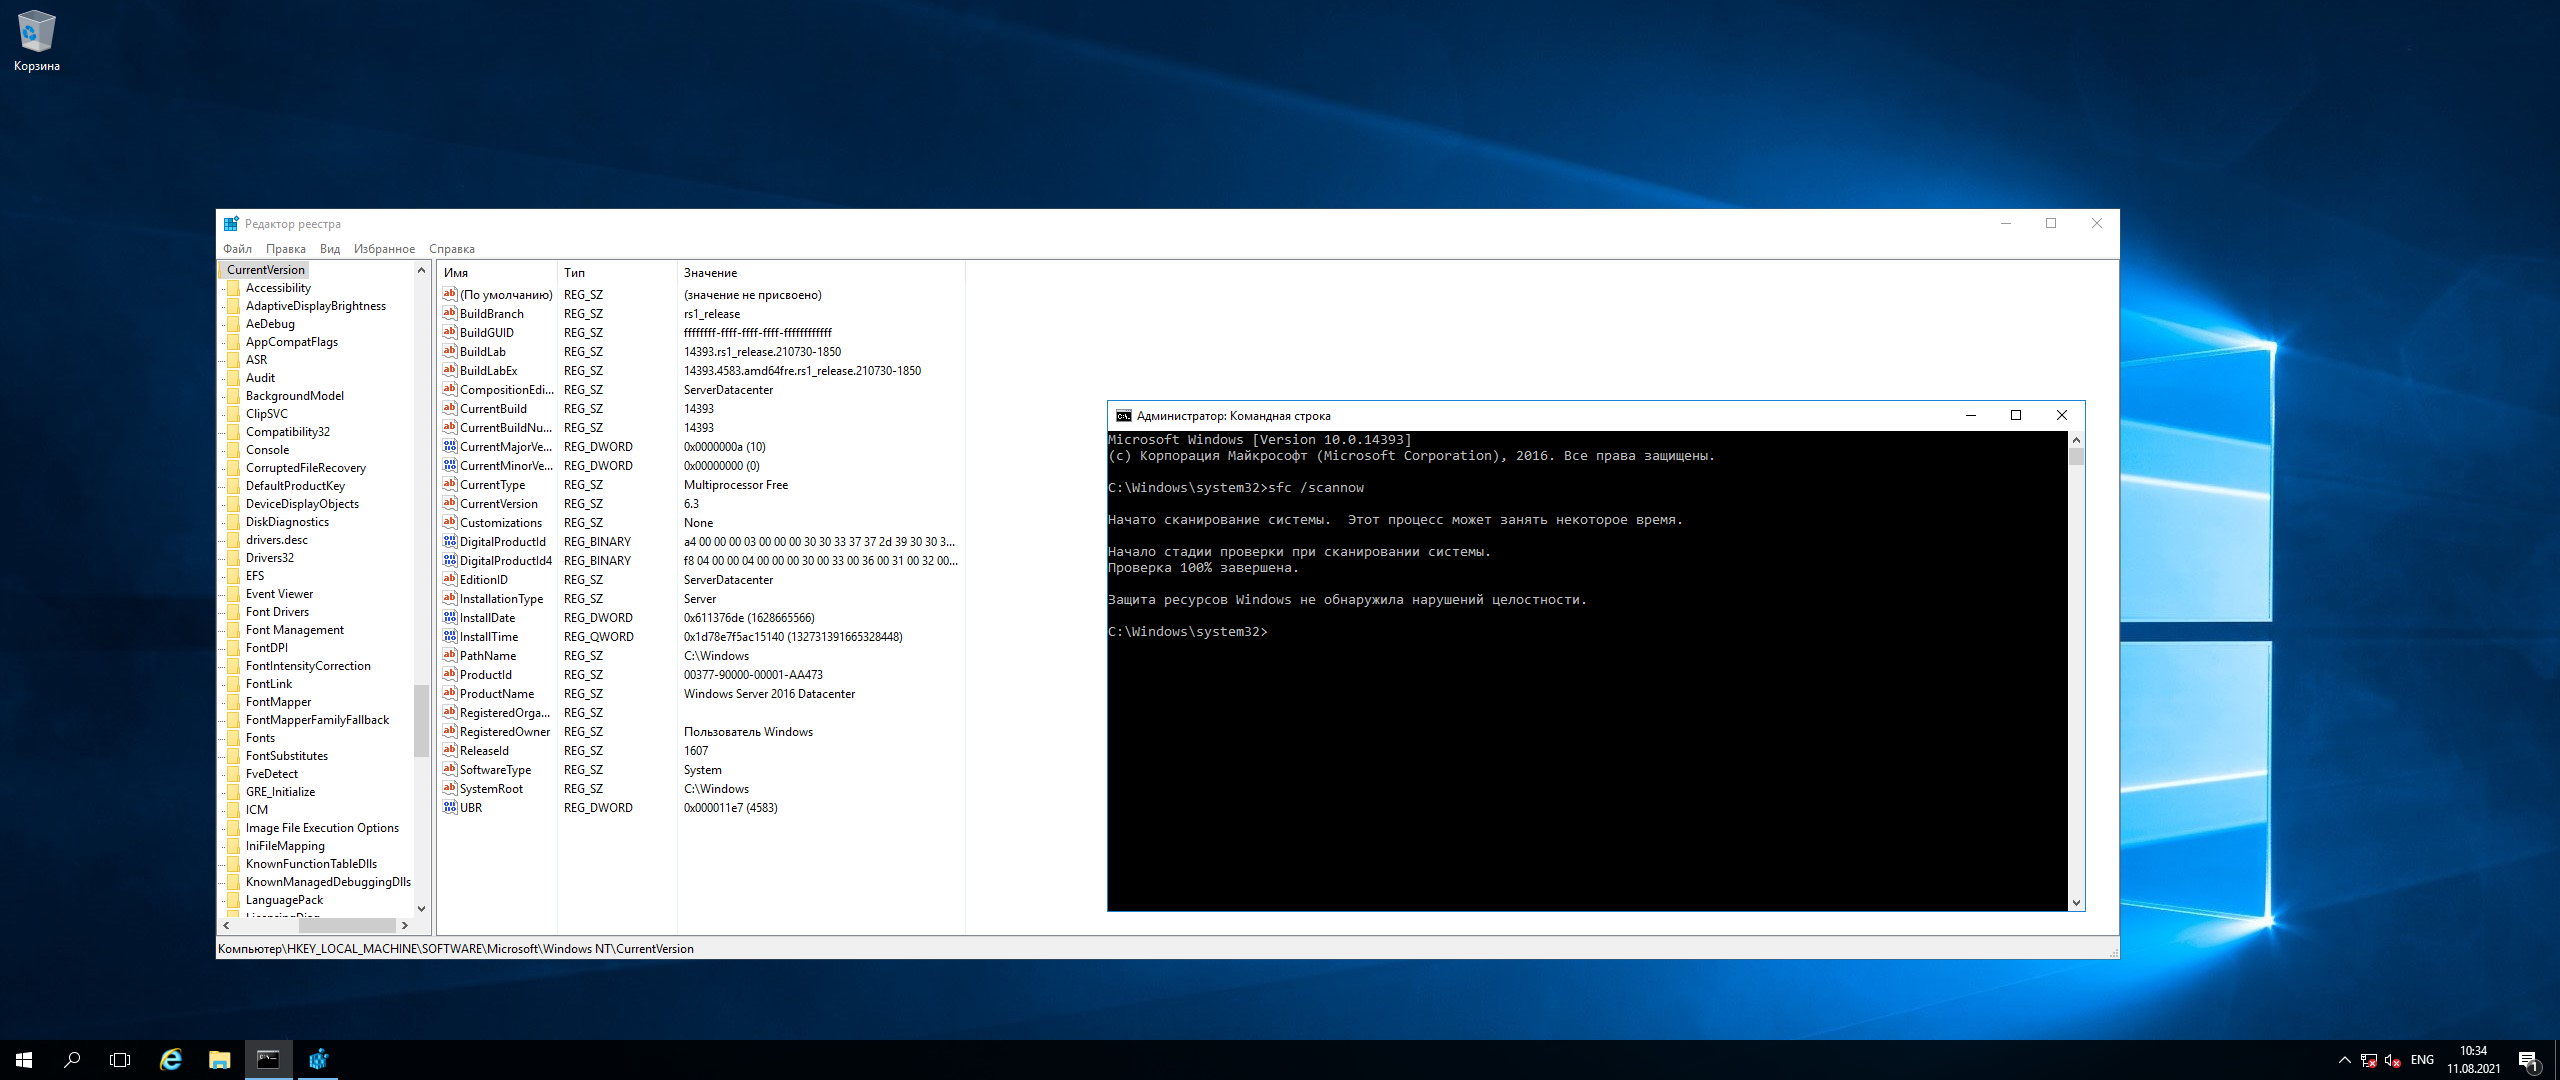Click the tree pane horizontal scrollbar thumb
Image resolution: width=2560 pixels, height=1080 pixels.
coord(347,926)
